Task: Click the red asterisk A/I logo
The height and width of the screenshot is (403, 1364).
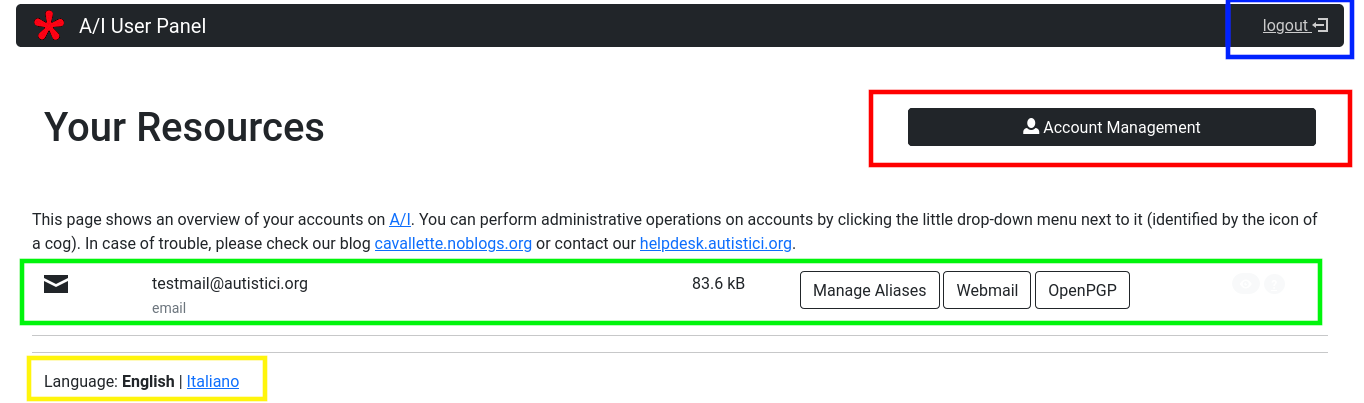Action: (48, 26)
